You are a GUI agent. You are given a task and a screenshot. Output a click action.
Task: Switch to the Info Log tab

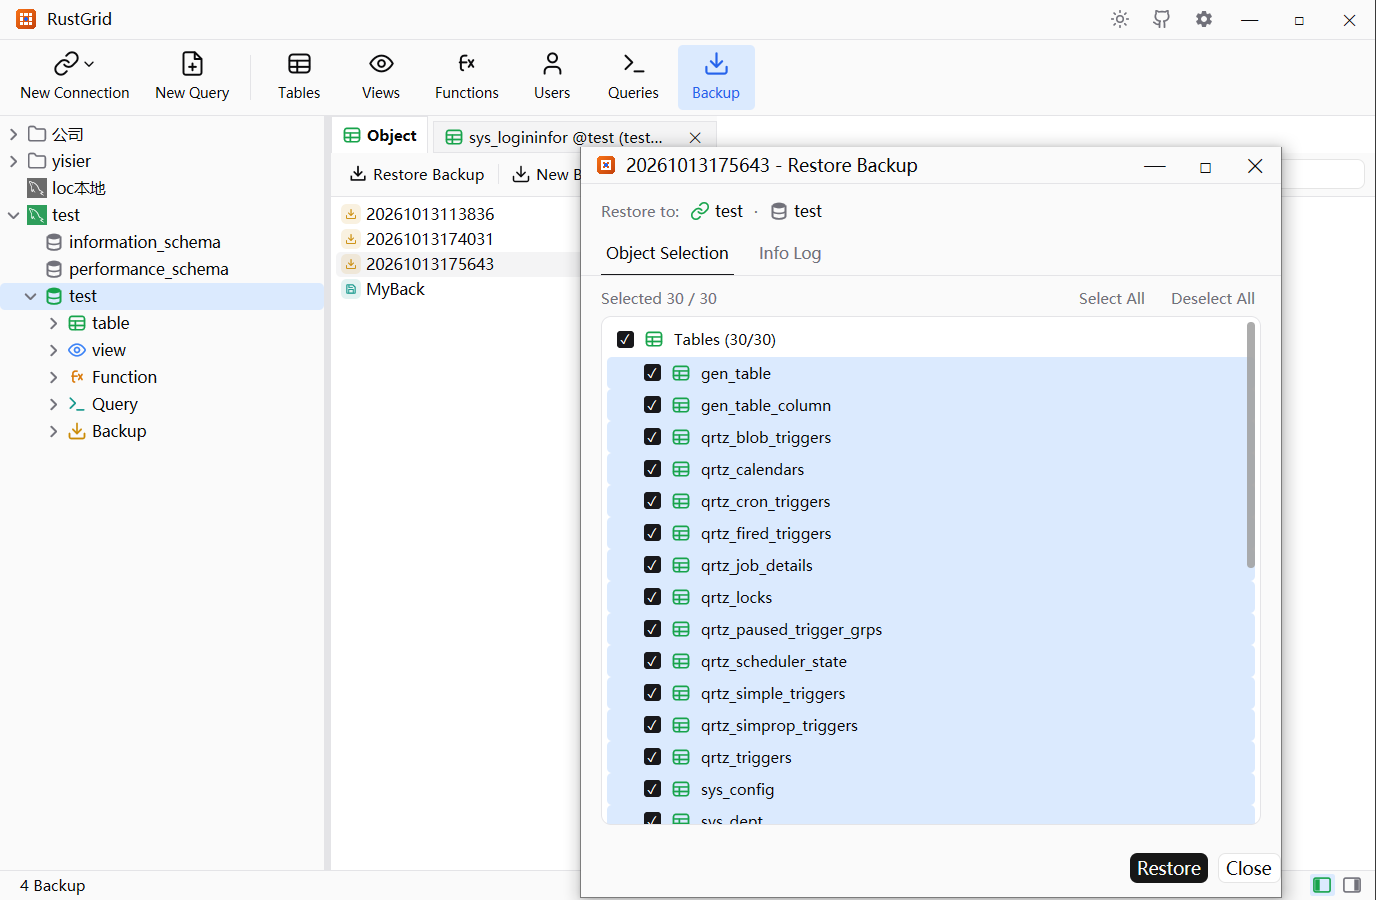[790, 254]
